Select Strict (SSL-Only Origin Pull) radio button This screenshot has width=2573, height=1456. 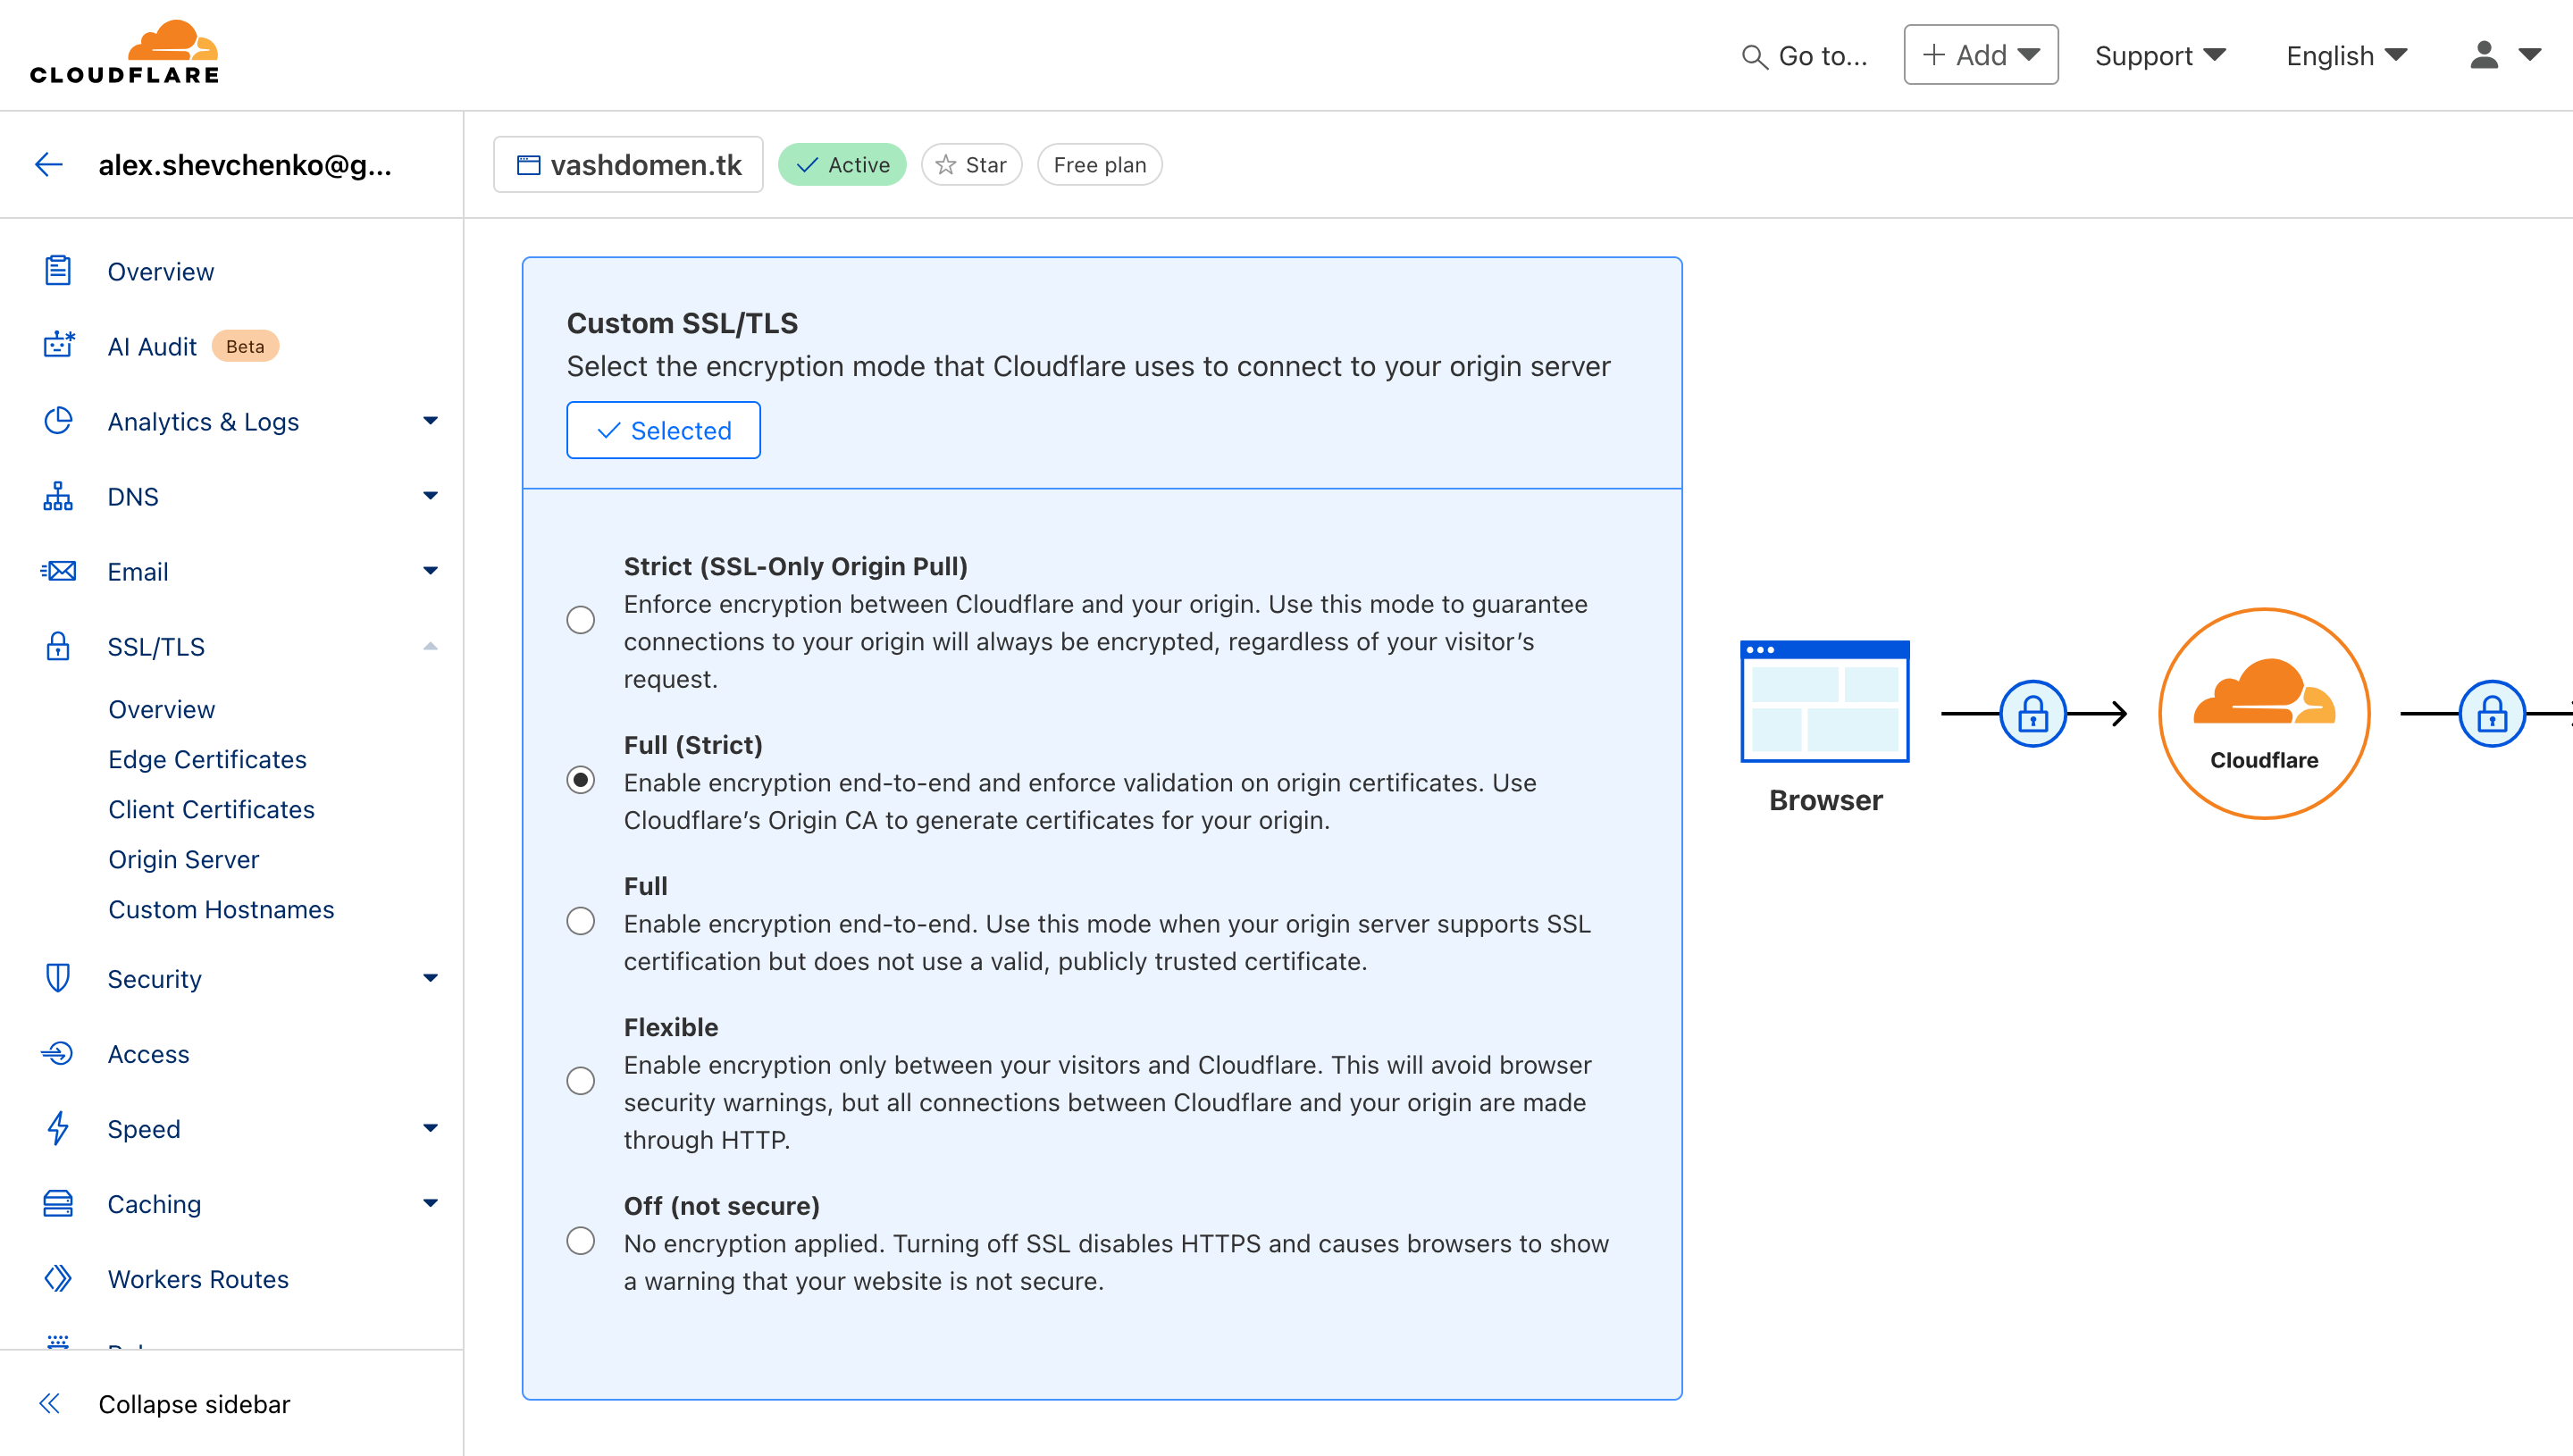pyautogui.click(x=580, y=620)
